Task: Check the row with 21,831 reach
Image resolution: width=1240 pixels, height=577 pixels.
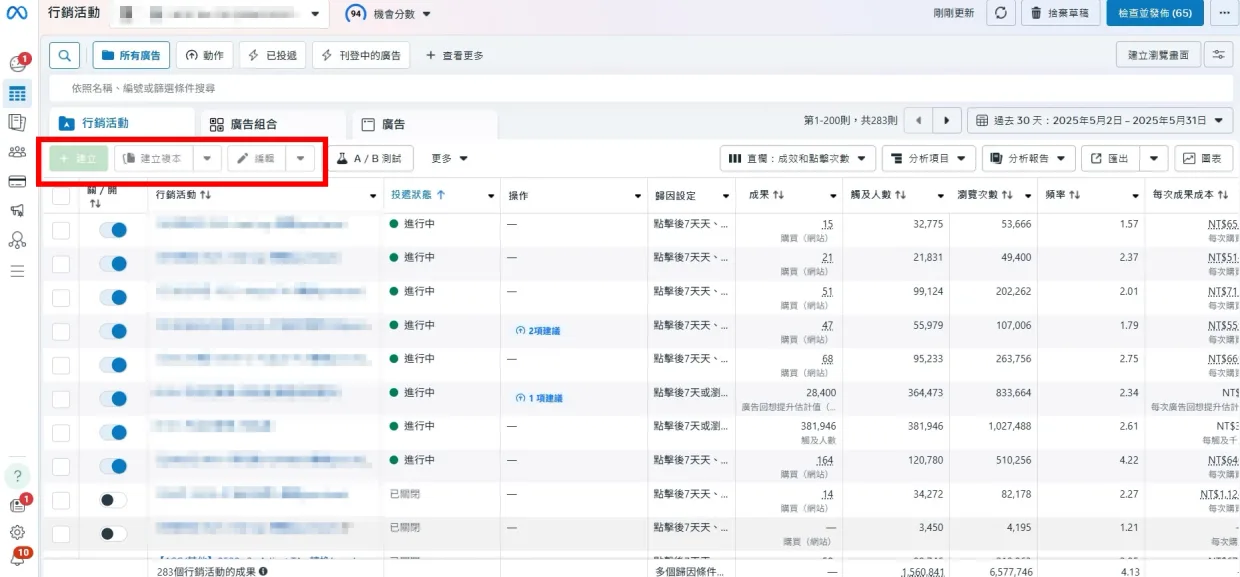Action: tap(61, 264)
